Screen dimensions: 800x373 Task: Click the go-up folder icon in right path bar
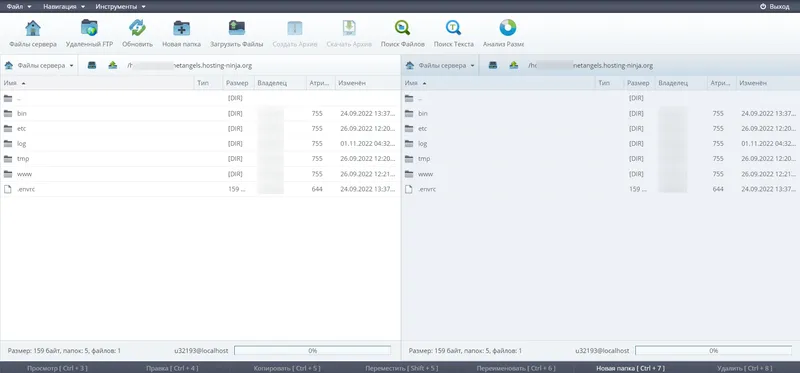tap(514, 65)
